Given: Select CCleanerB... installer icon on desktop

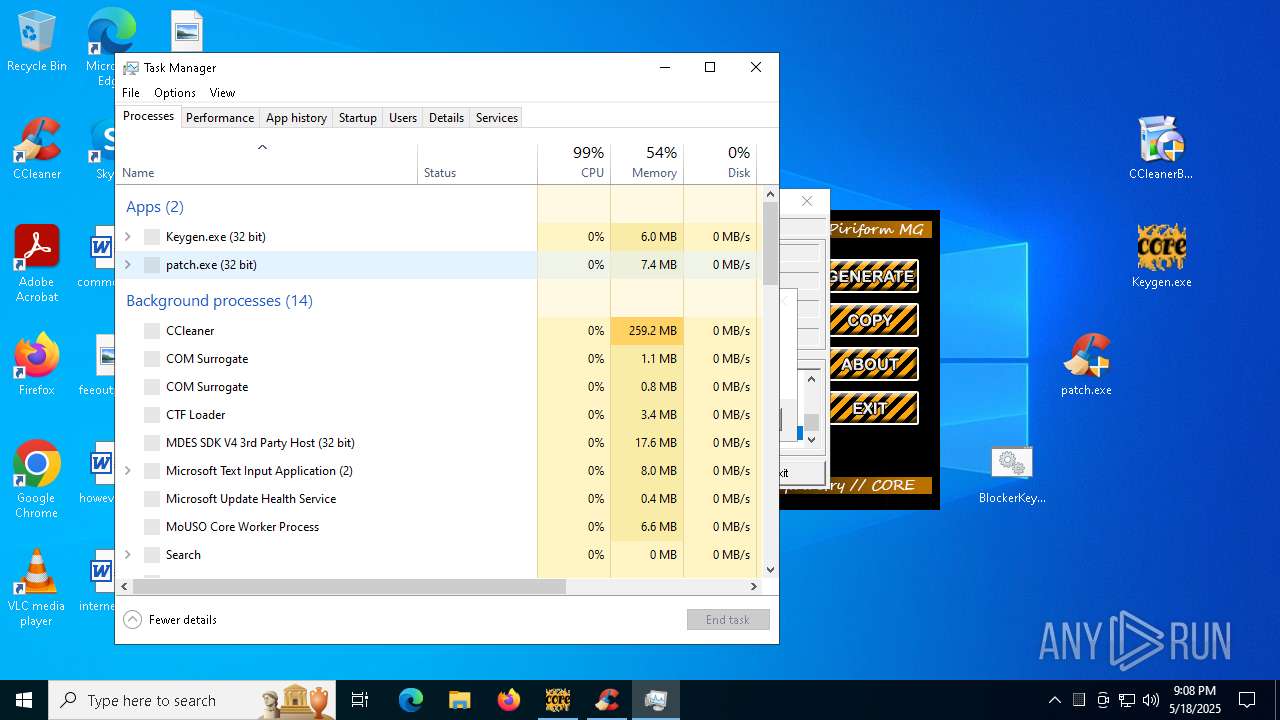Looking at the screenshot, I should [x=1161, y=148].
